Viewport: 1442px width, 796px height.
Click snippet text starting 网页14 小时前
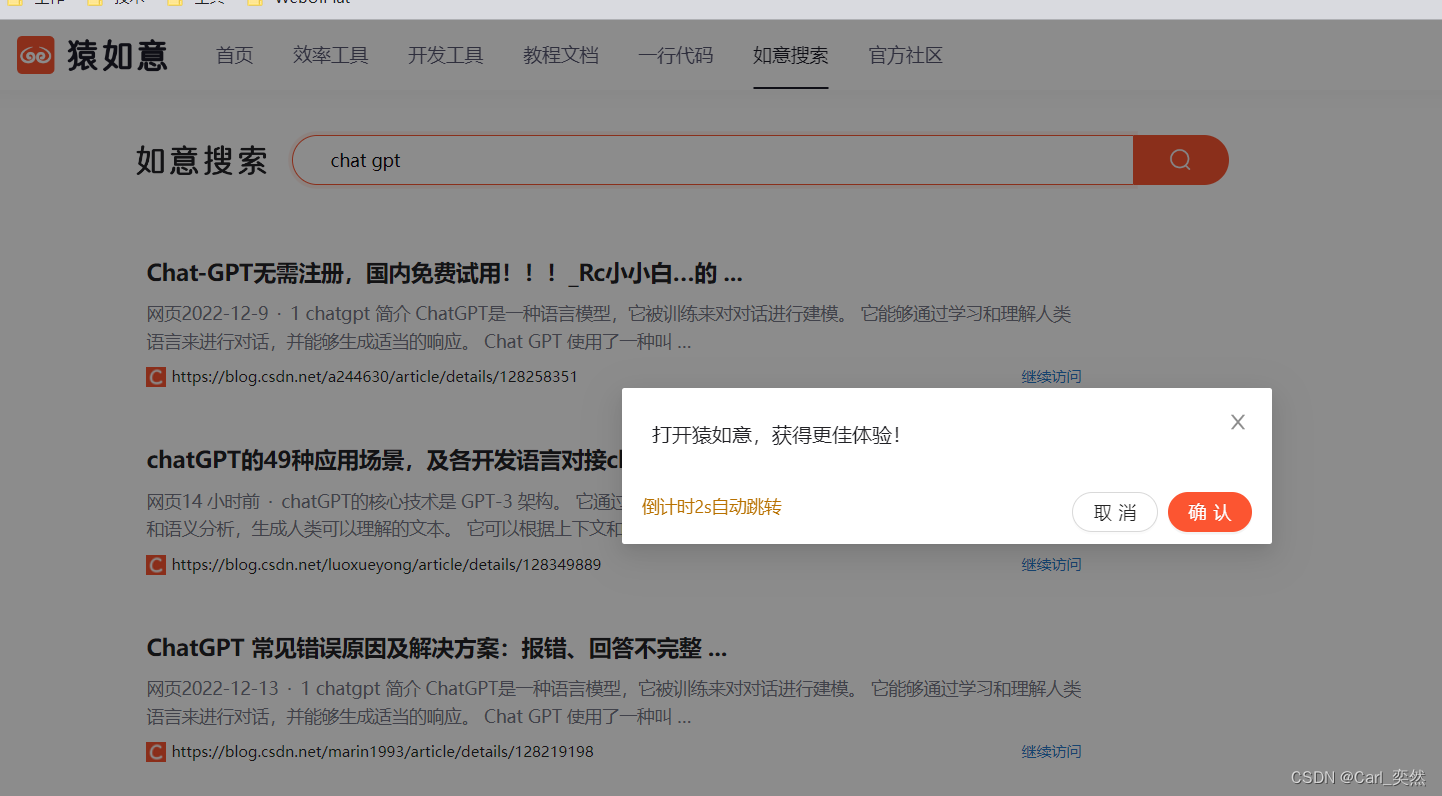tap(384, 515)
